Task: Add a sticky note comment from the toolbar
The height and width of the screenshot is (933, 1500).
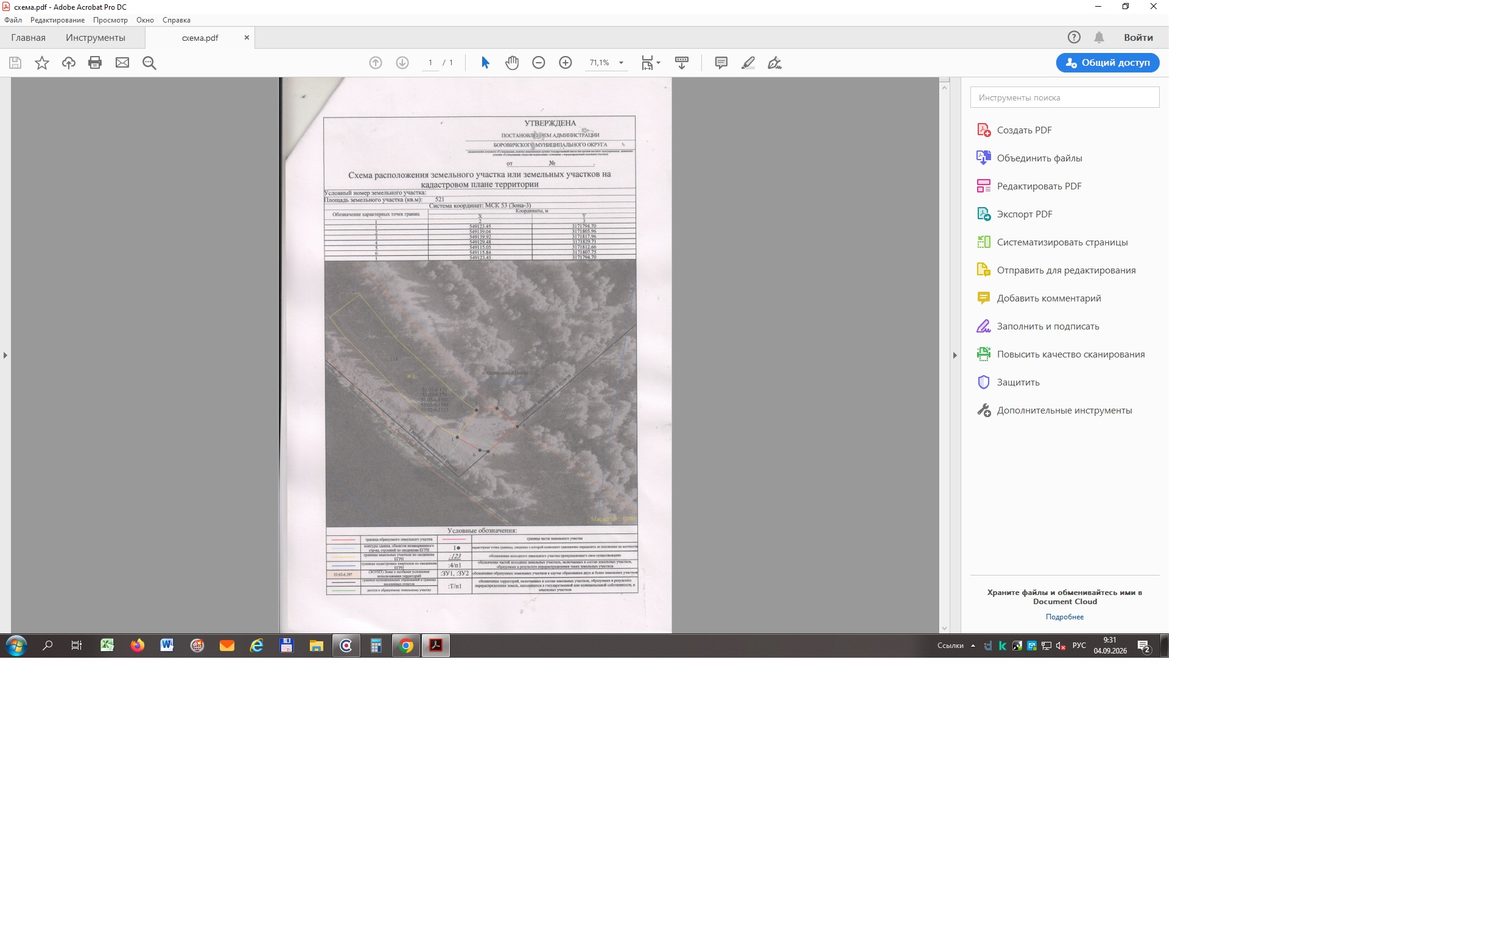Action: (x=721, y=63)
